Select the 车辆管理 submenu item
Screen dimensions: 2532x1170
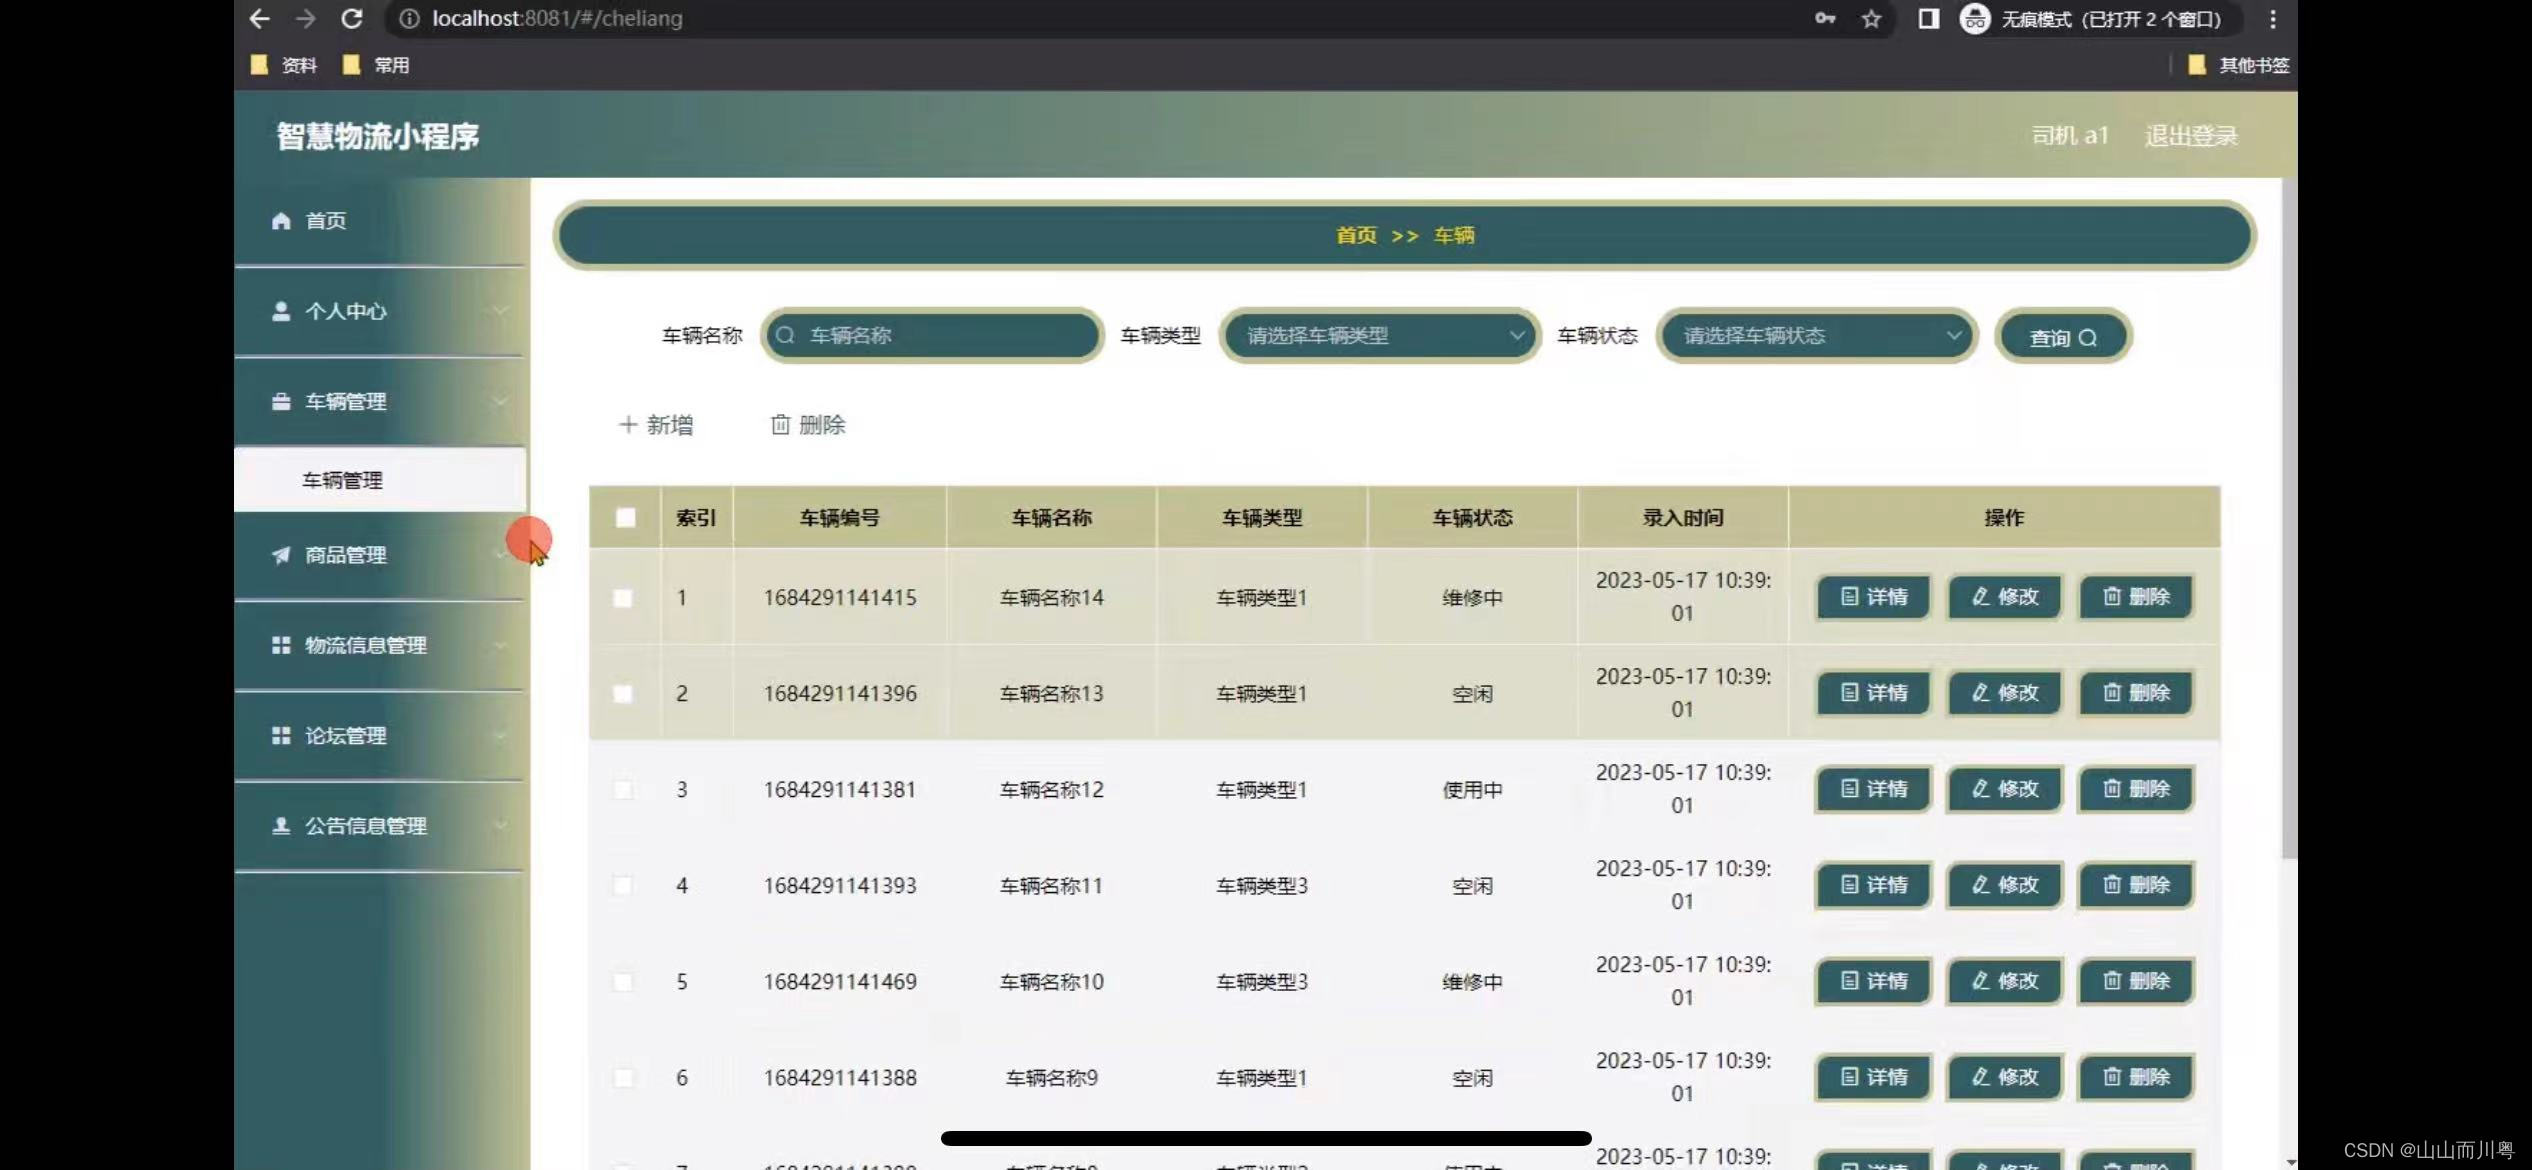pyautogui.click(x=343, y=481)
